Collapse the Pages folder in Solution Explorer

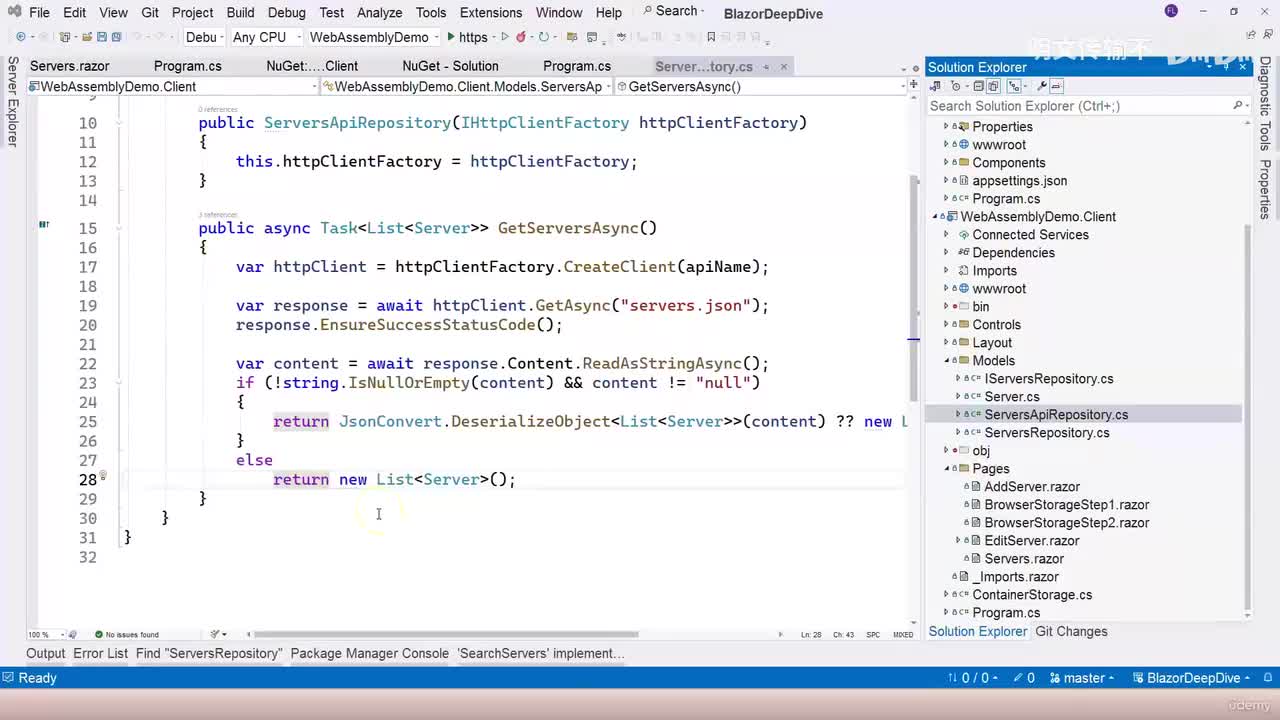coord(947,469)
